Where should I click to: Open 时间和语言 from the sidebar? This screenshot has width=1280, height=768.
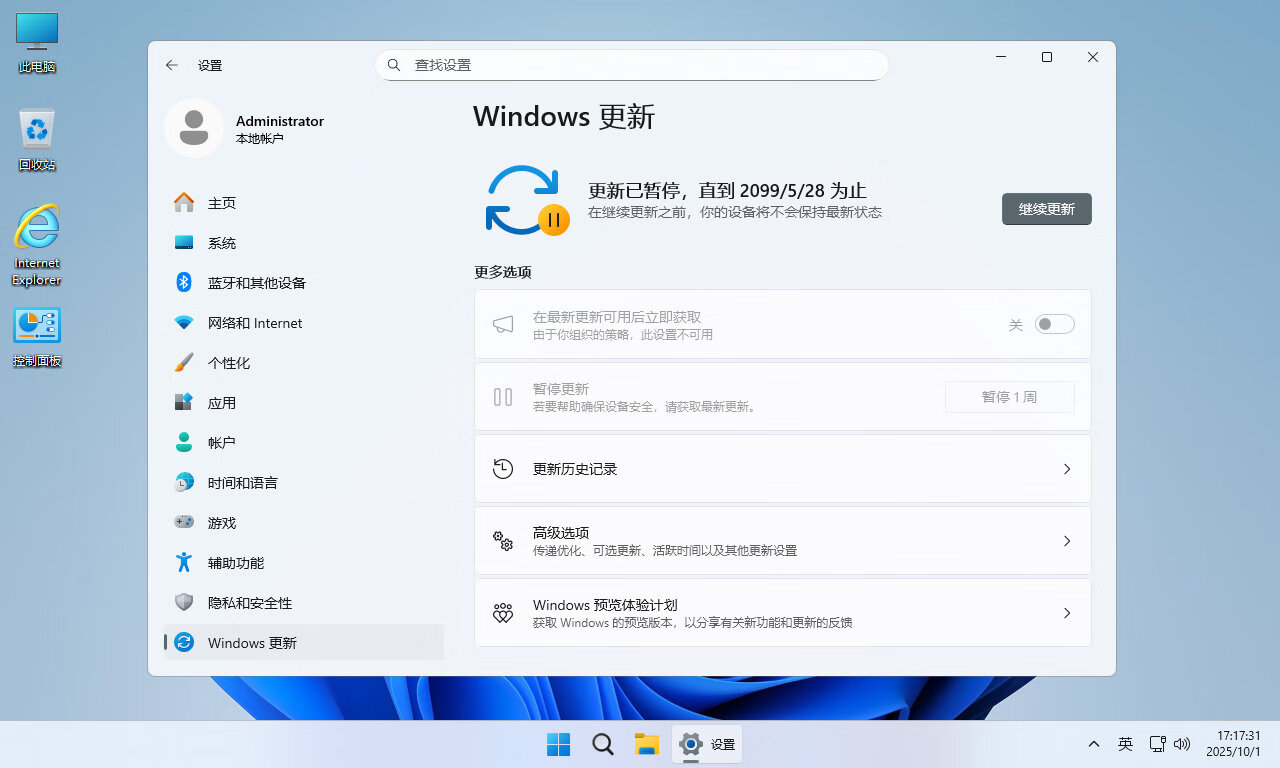184,482
